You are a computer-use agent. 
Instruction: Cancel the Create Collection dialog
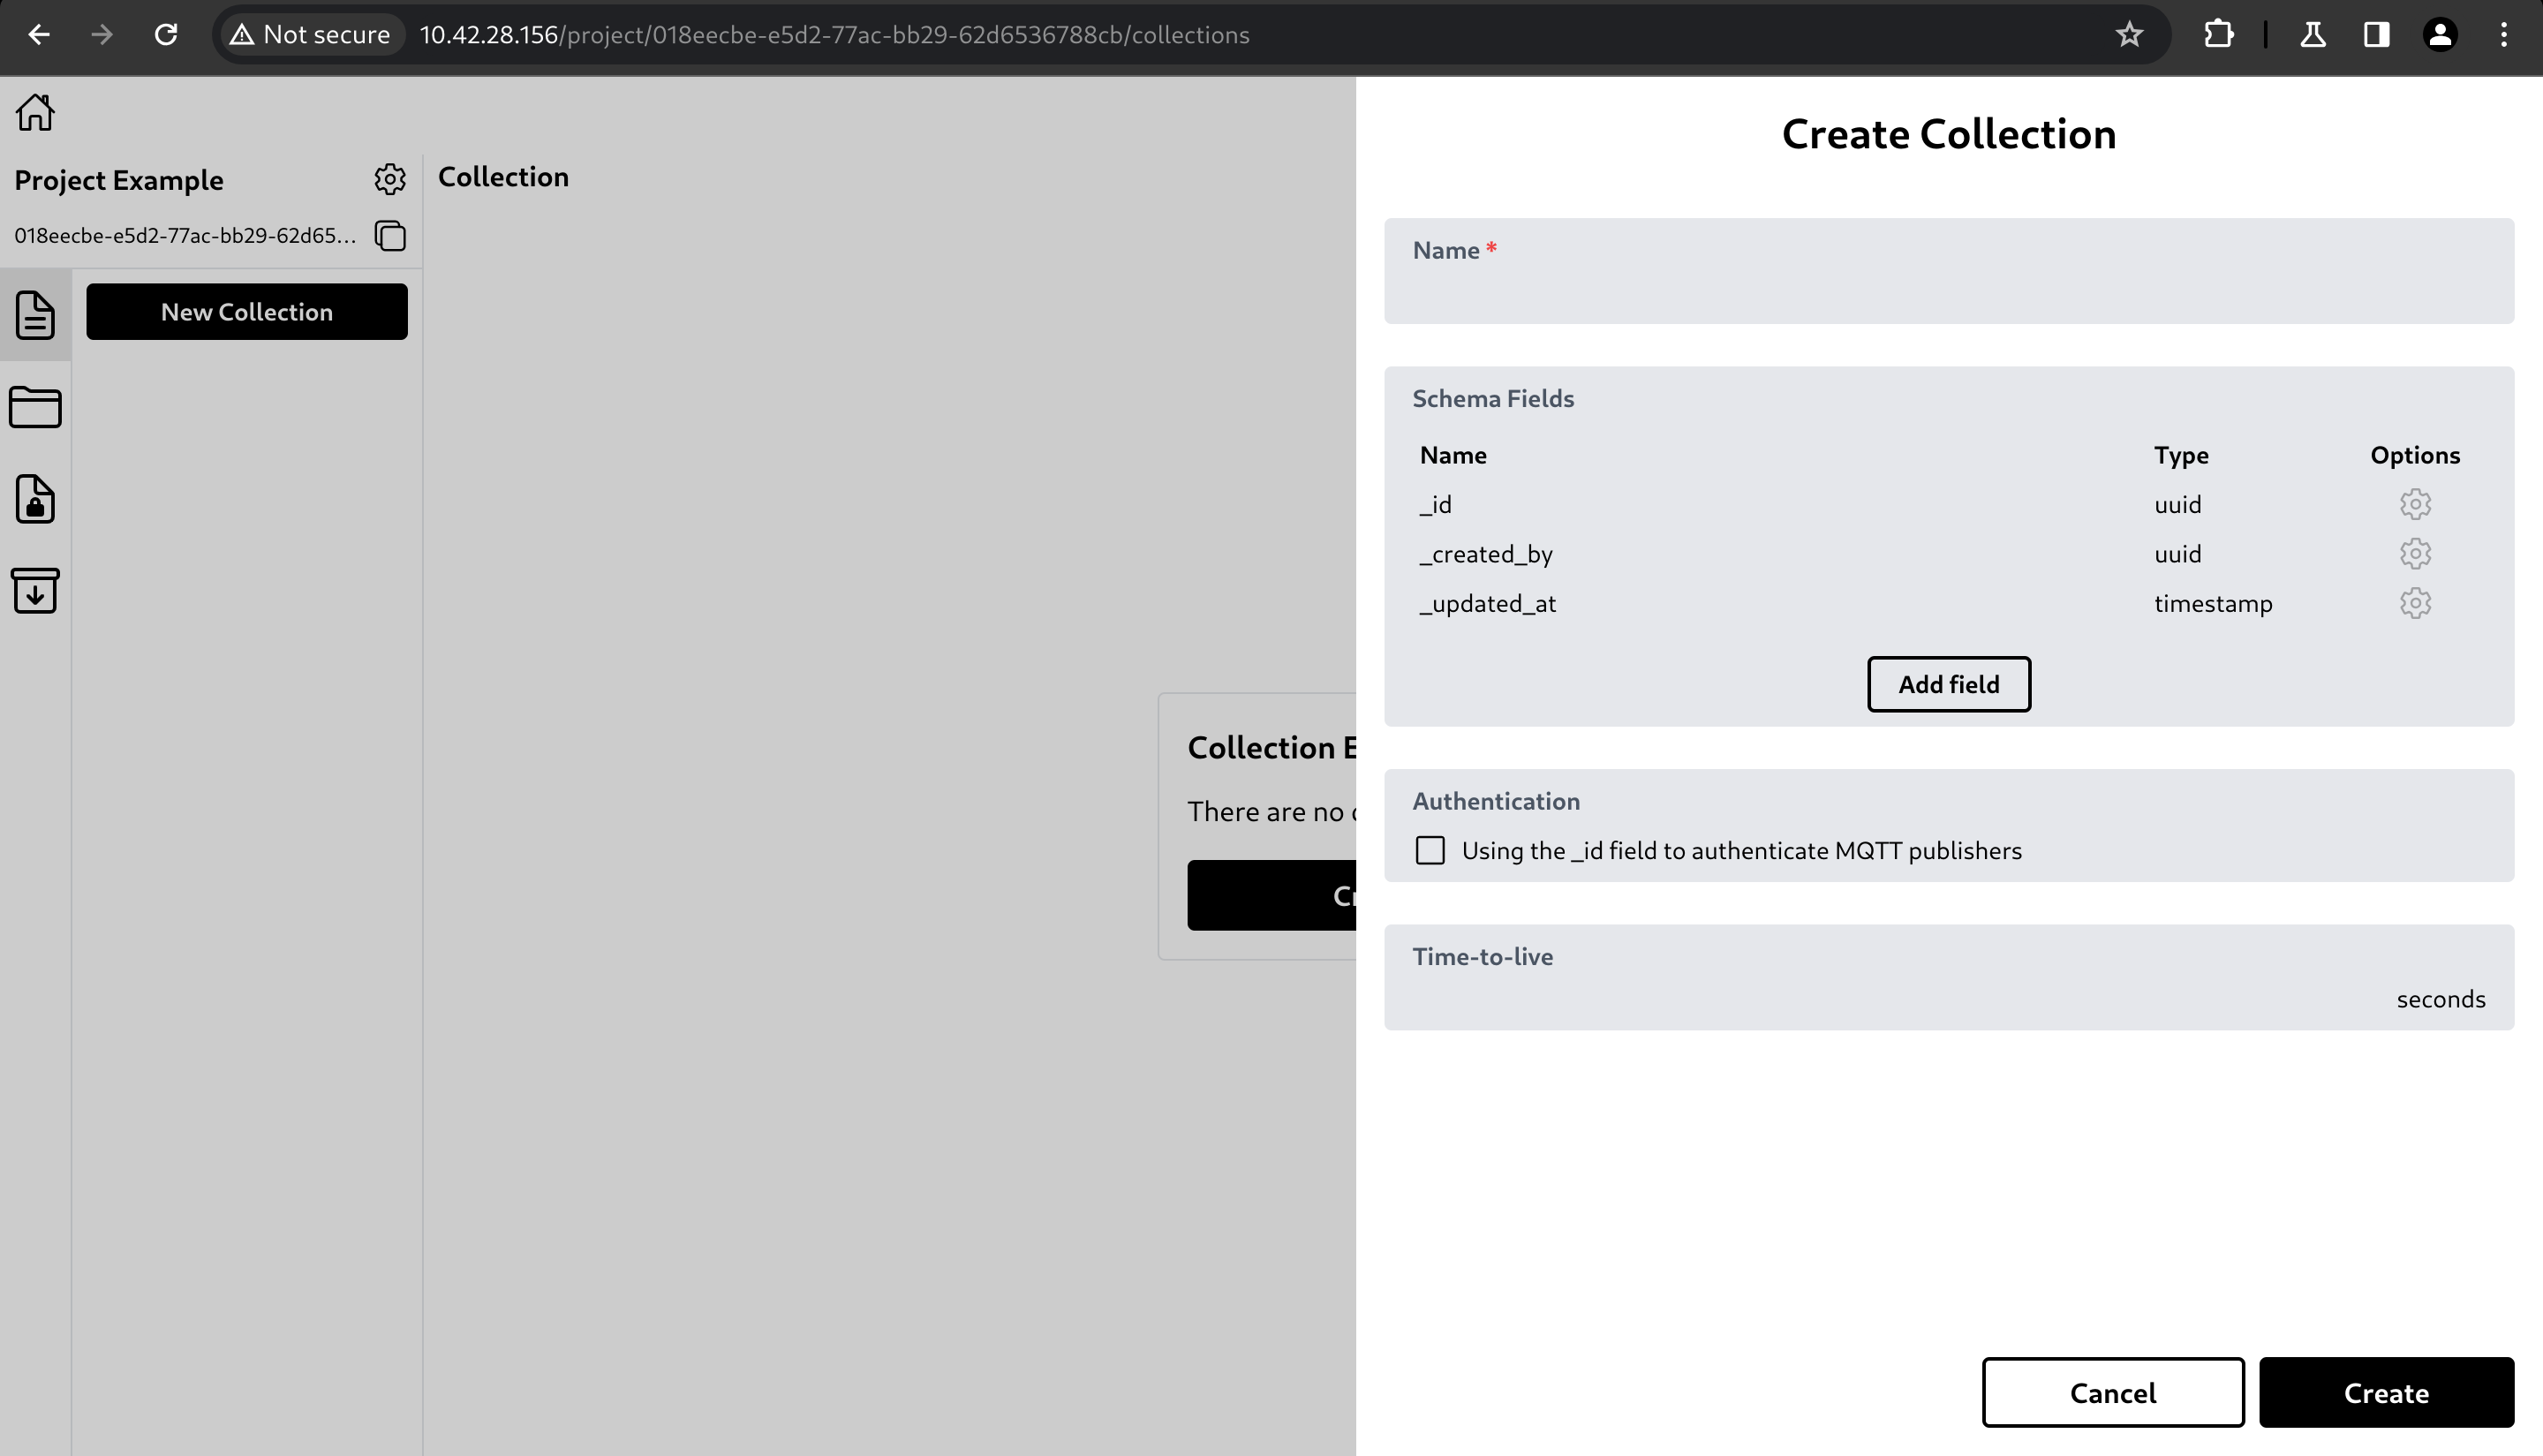[x=2113, y=1392]
